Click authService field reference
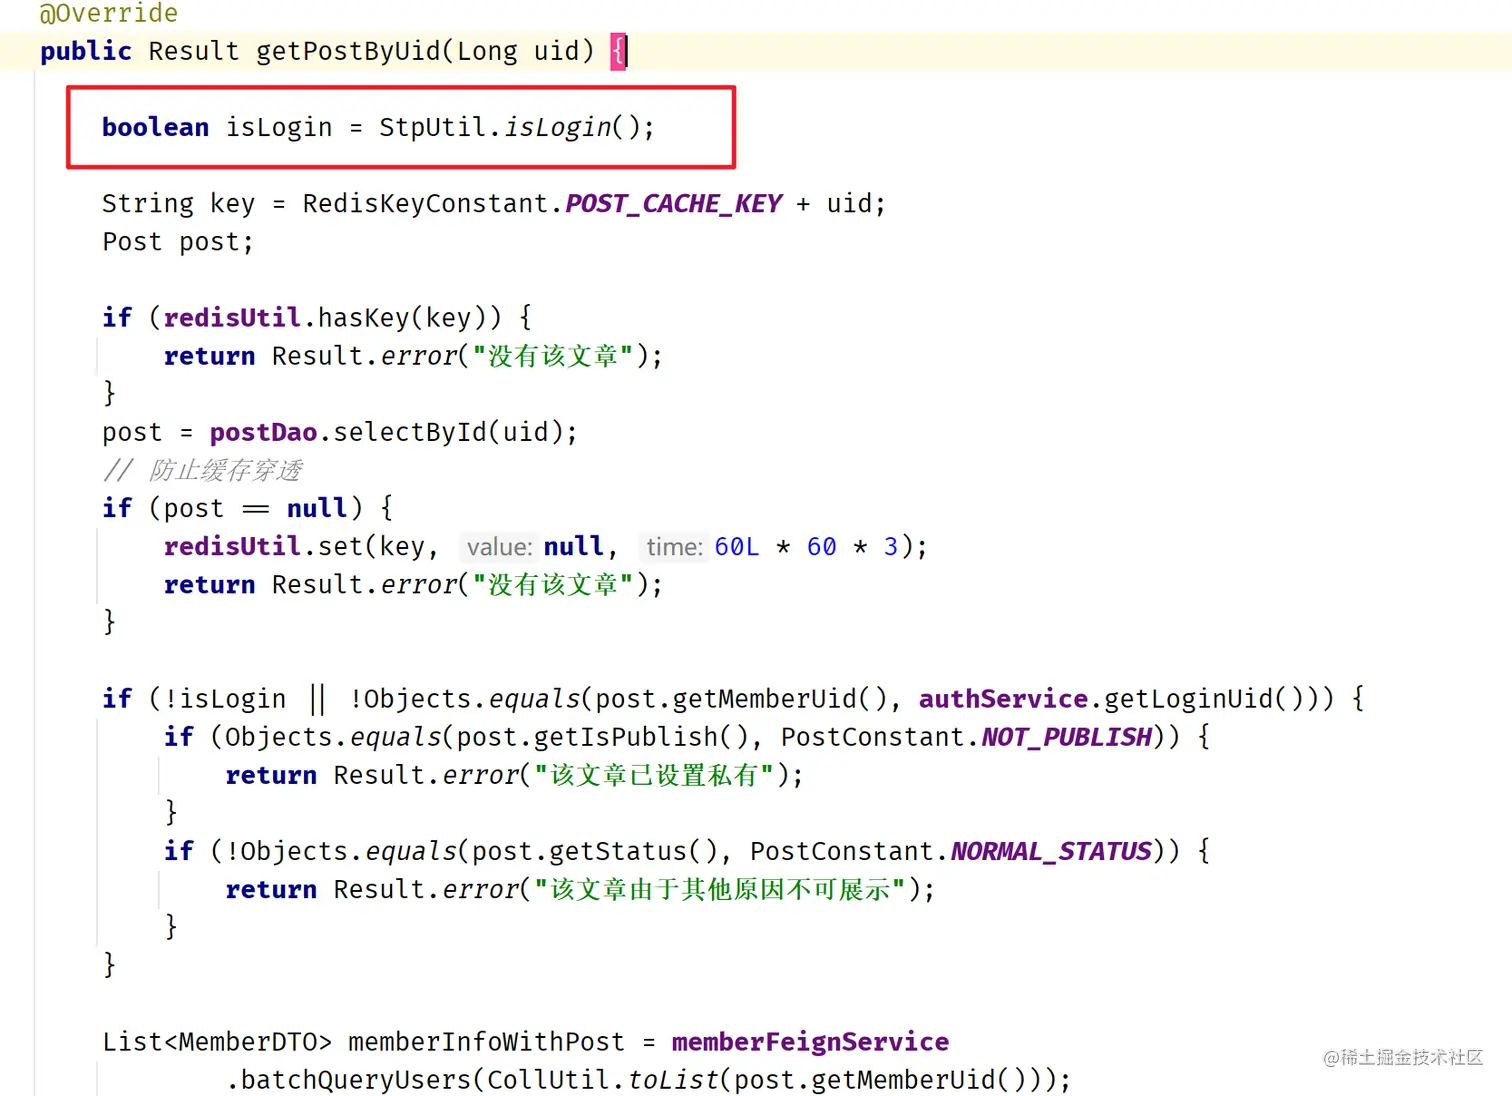Viewport: 1512px width, 1096px height. click(x=1003, y=698)
